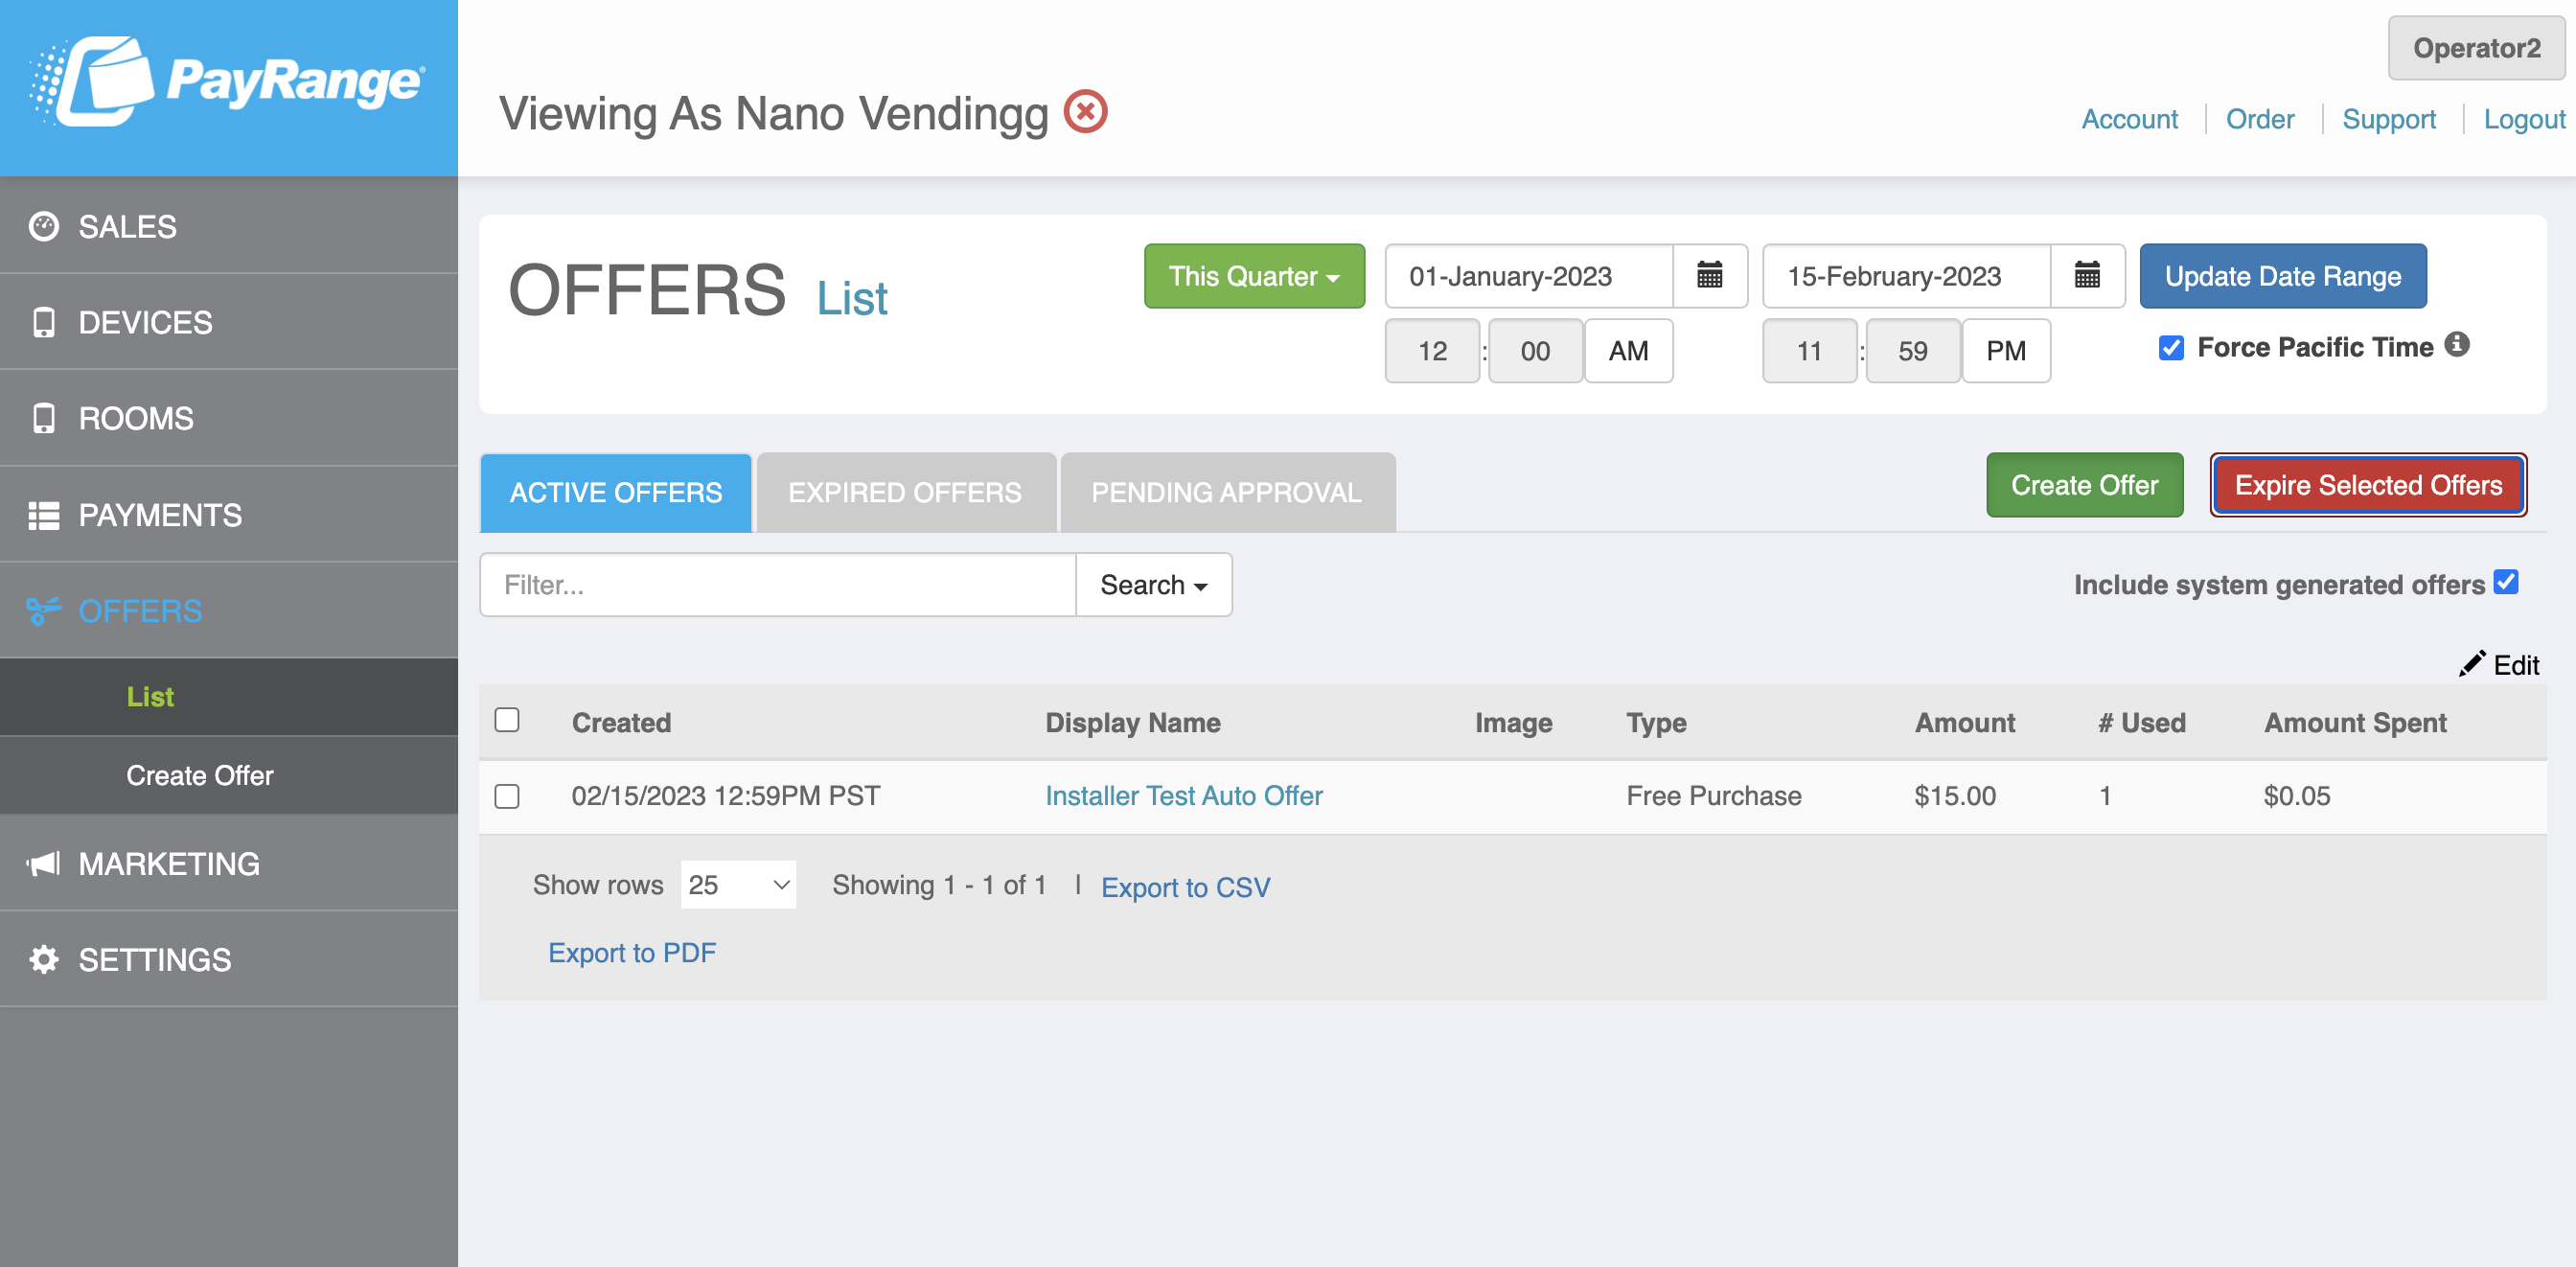Viewport: 2576px width, 1267px height.
Task: Click the PayRange logo
Action: pos(228,81)
